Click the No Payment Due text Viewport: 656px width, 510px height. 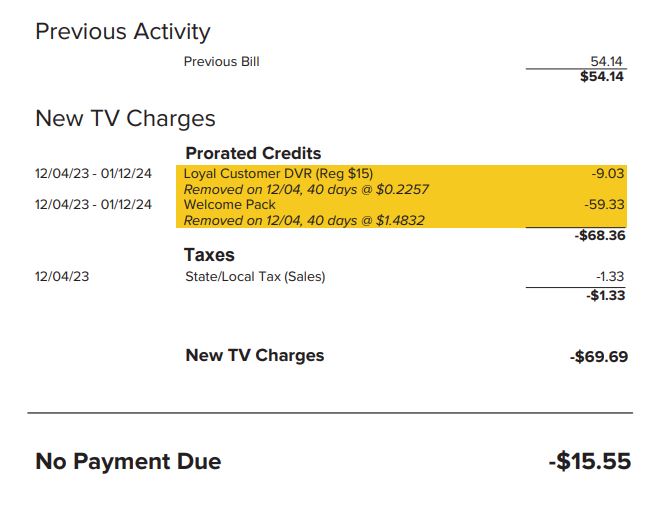pos(128,461)
